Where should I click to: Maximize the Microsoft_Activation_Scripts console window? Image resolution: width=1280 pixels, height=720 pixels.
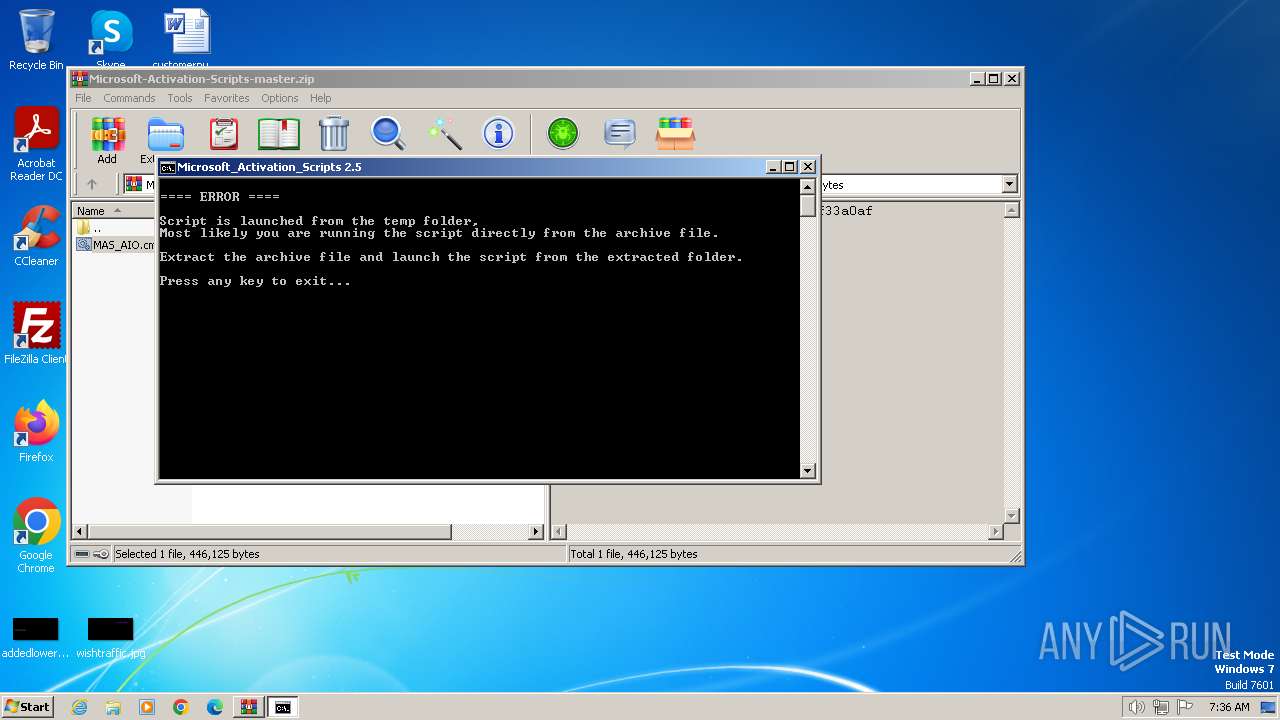point(790,167)
